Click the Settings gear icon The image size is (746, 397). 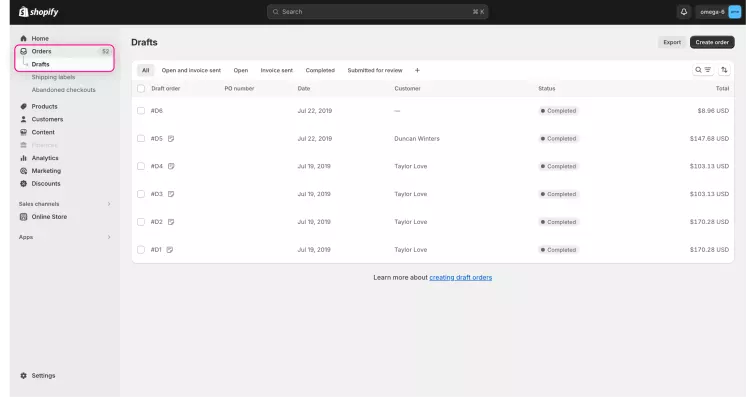pyautogui.click(x=23, y=376)
